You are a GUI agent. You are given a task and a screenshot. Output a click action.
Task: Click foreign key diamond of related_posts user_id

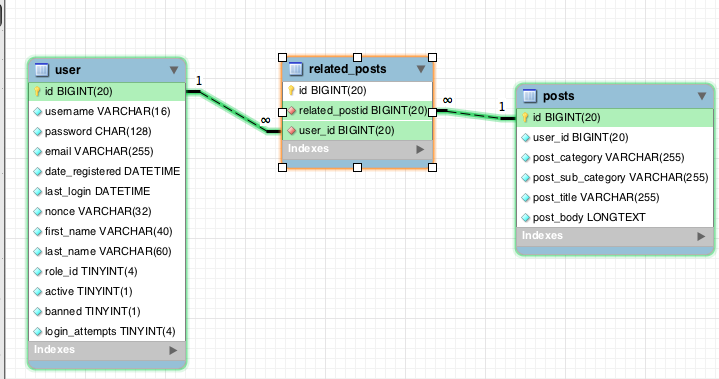click(x=292, y=131)
